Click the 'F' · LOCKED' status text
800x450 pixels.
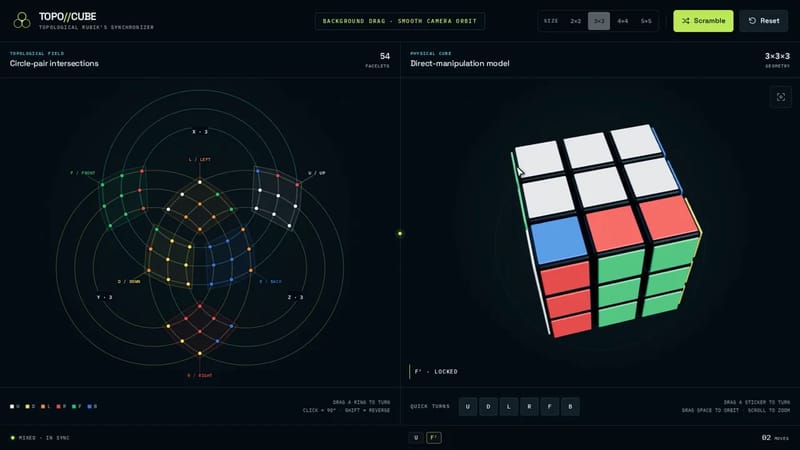[436, 371]
